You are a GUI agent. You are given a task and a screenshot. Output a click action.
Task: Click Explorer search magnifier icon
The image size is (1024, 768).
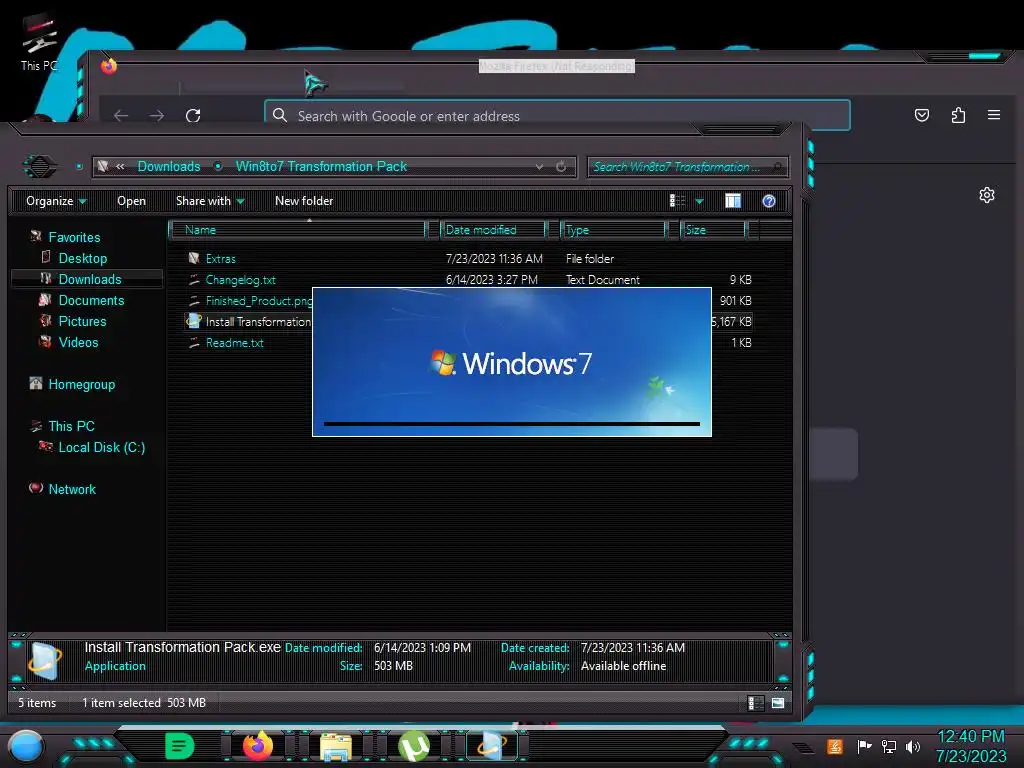click(777, 167)
